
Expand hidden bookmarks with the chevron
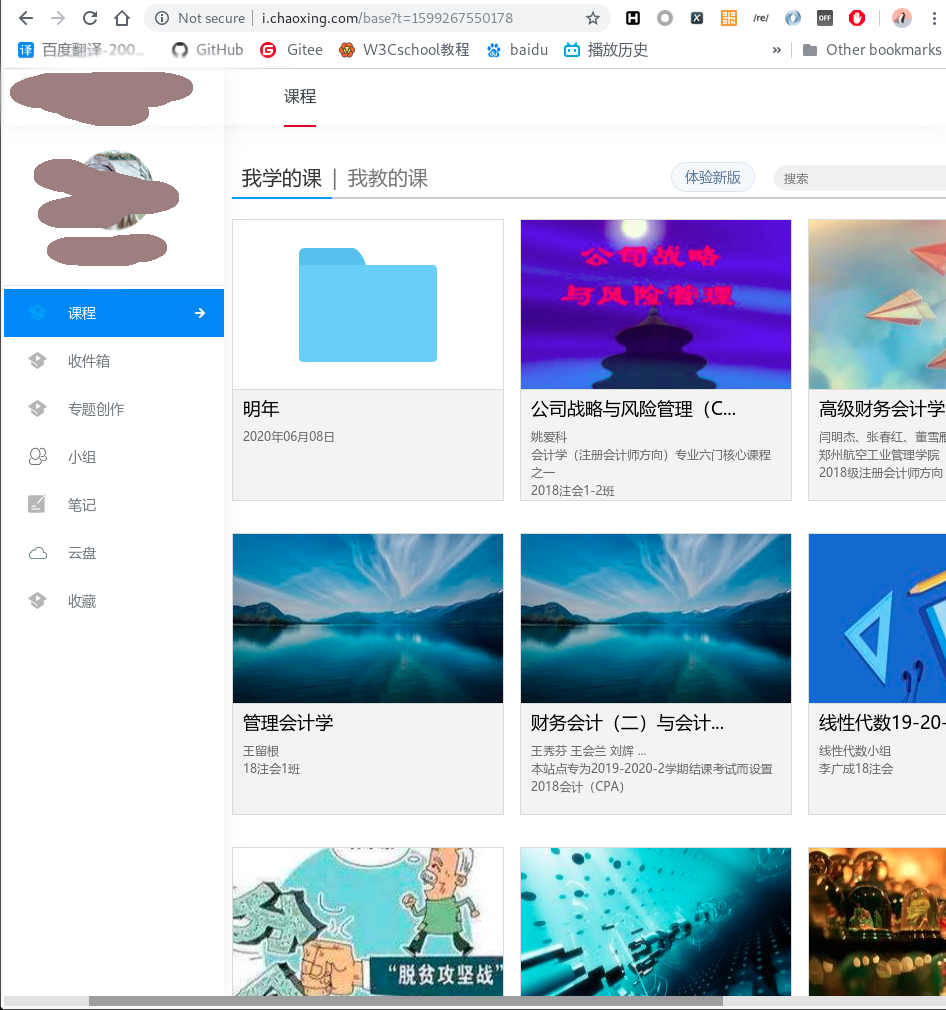pyautogui.click(x=777, y=50)
